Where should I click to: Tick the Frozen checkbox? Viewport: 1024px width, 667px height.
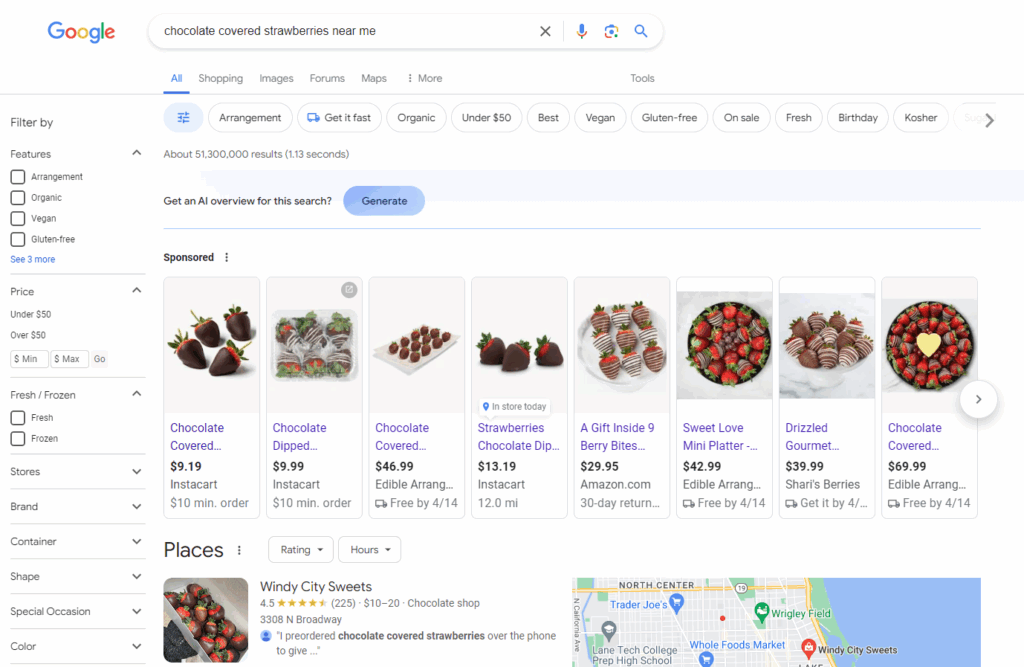tap(18, 439)
